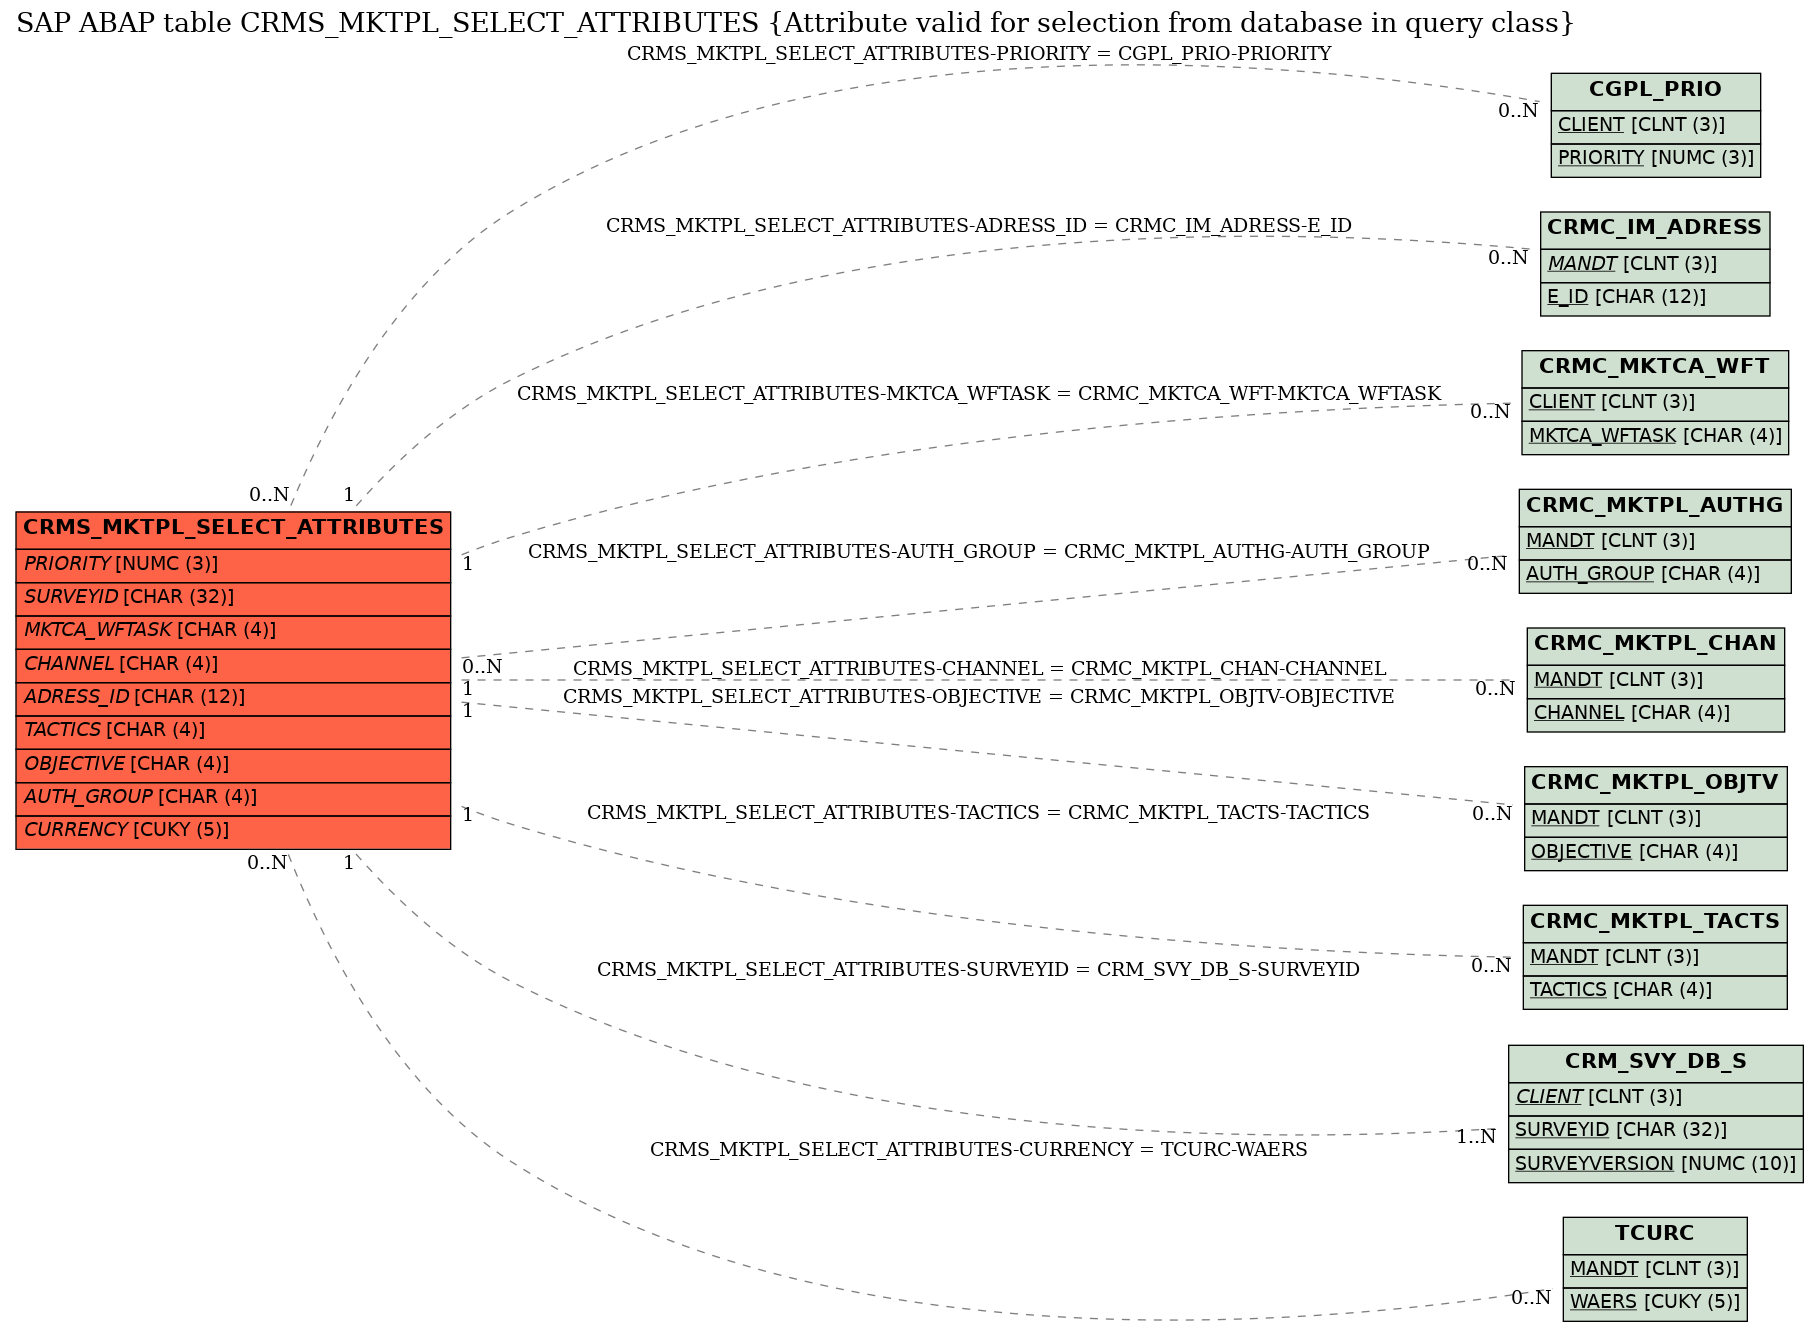Select TACTICS [CHAR (4)] in main table
1819x1332 pixels.
tap(233, 731)
